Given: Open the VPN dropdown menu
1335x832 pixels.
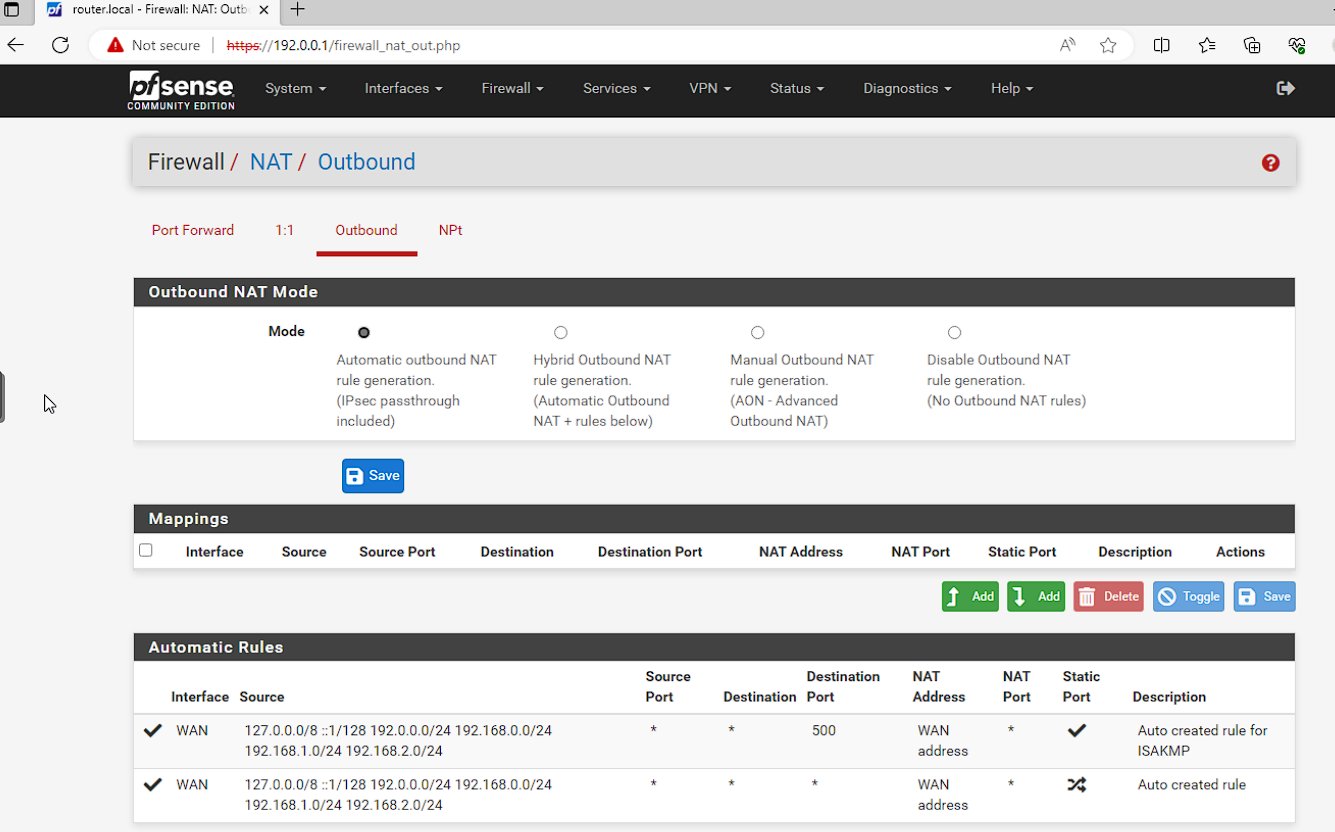Looking at the screenshot, I should (x=710, y=88).
